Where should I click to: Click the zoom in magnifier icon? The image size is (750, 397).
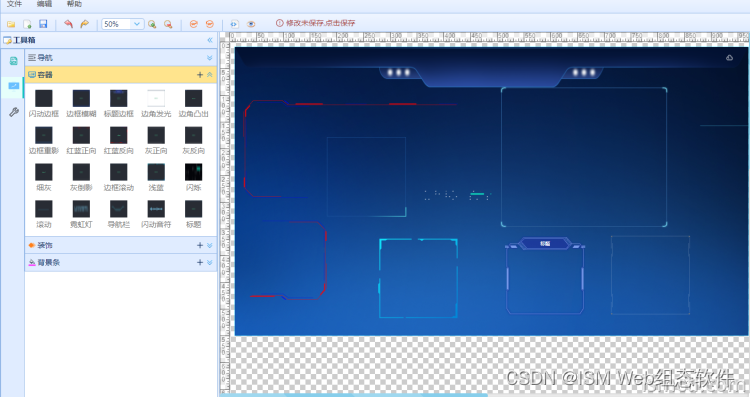152,24
